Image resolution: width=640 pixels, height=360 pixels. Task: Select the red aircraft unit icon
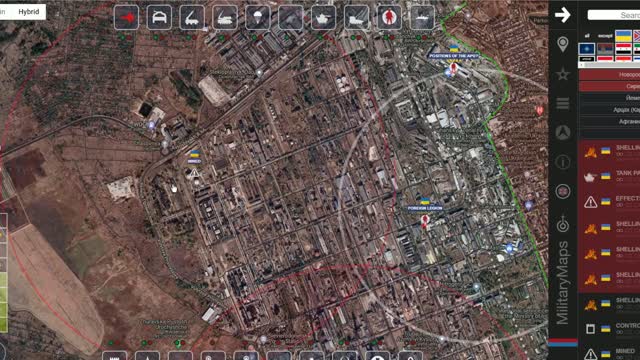[126, 18]
